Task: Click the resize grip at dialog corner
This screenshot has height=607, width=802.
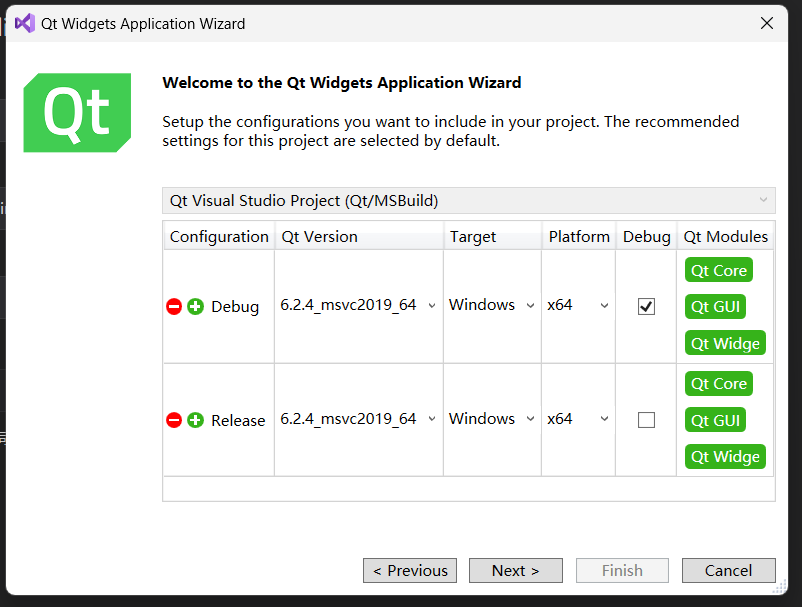Action: coord(779,587)
